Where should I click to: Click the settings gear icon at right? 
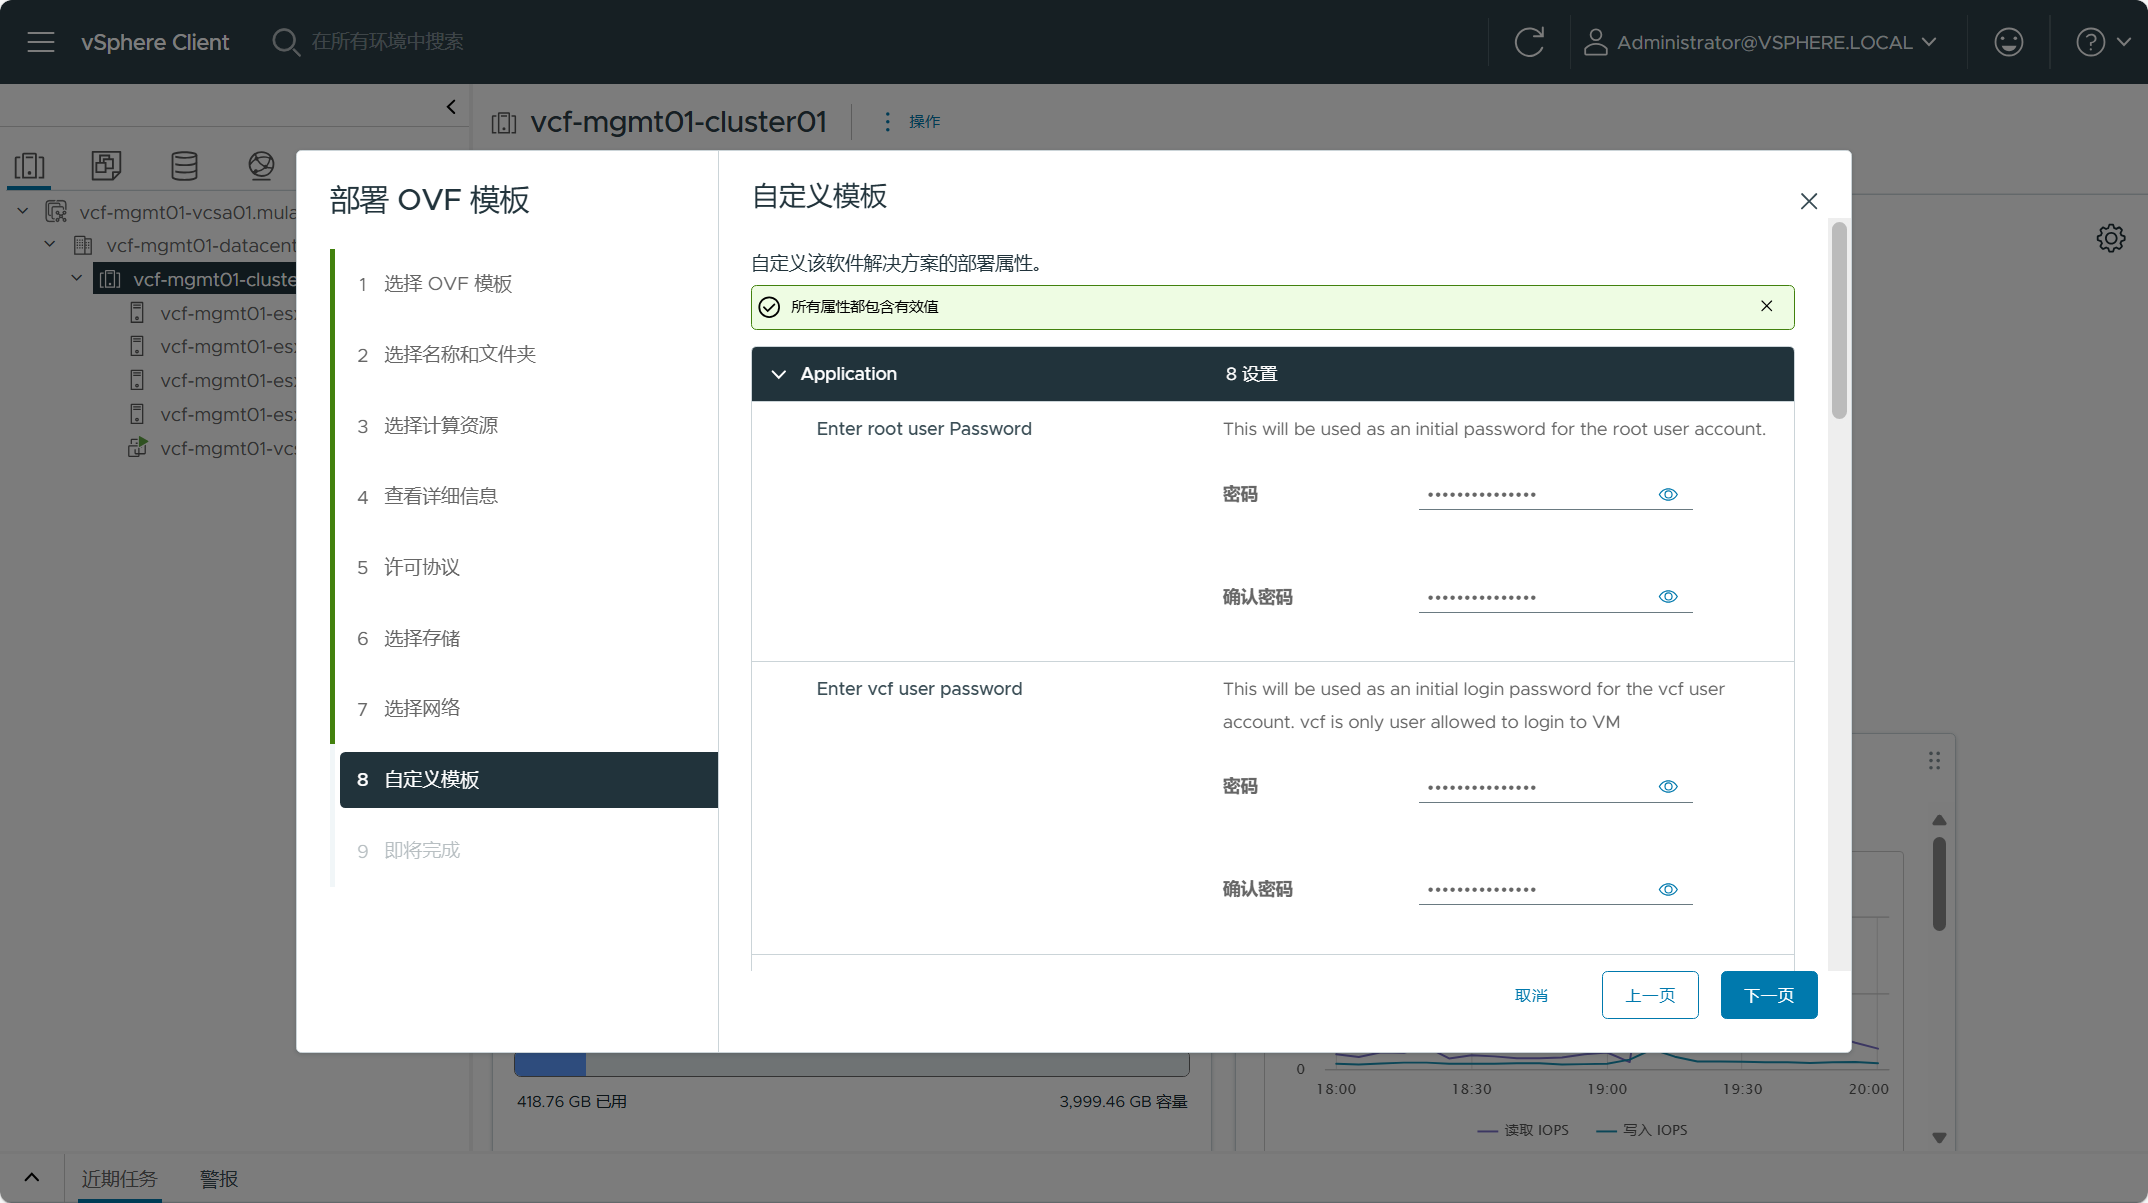[x=2110, y=238]
